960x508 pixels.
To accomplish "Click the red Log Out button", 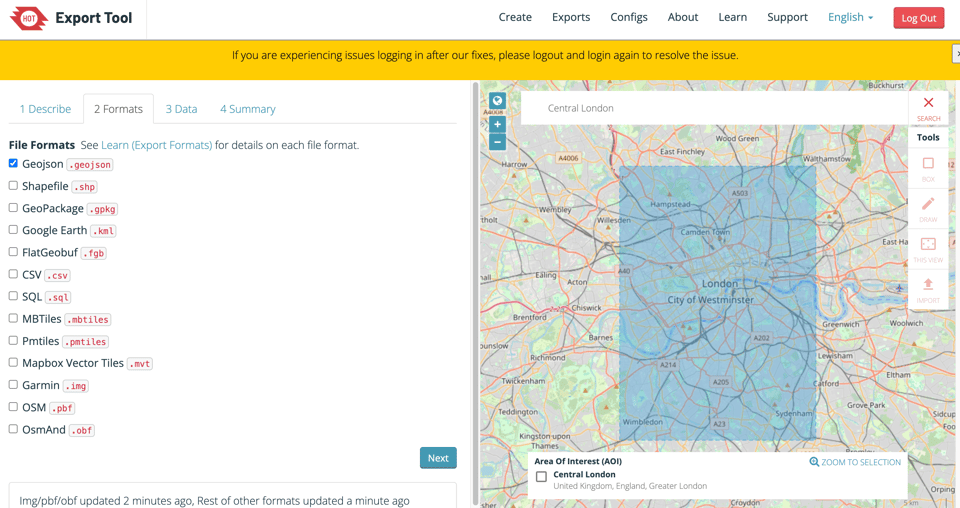I will coord(918,18).
